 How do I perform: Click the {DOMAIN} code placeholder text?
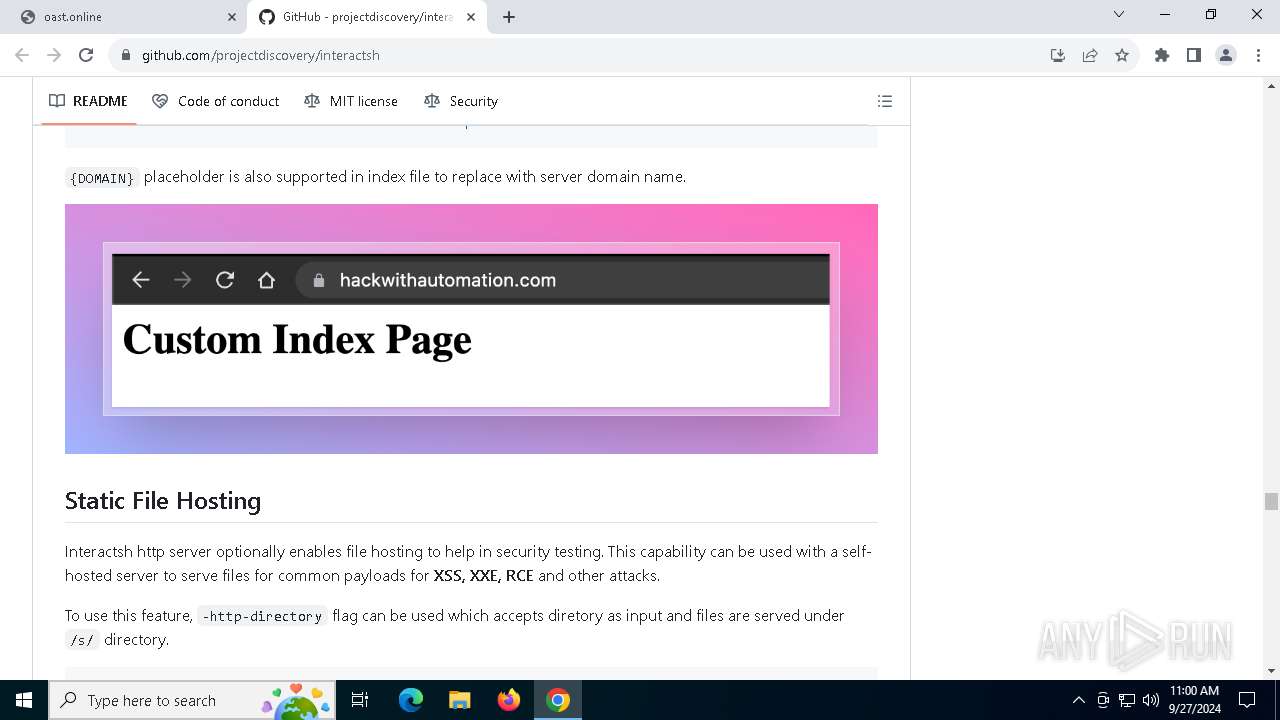pyautogui.click(x=102, y=178)
